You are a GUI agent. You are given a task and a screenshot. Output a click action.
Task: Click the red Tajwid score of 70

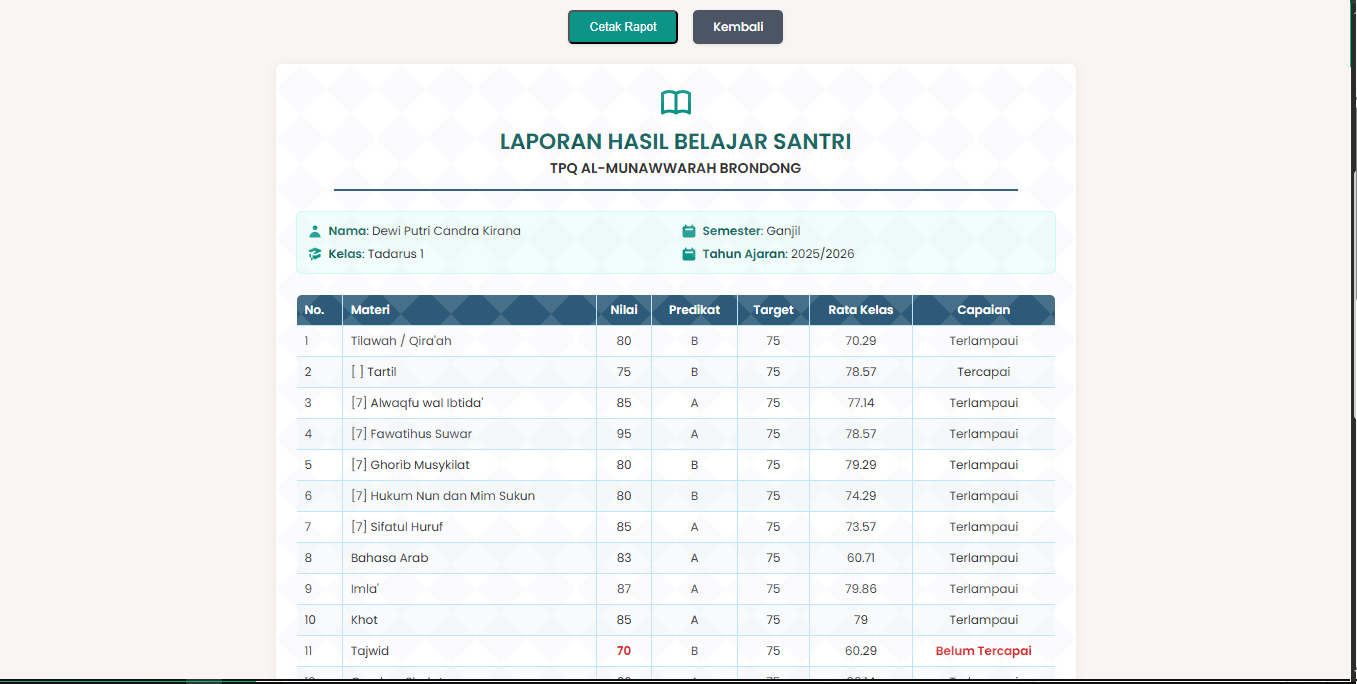click(x=624, y=651)
